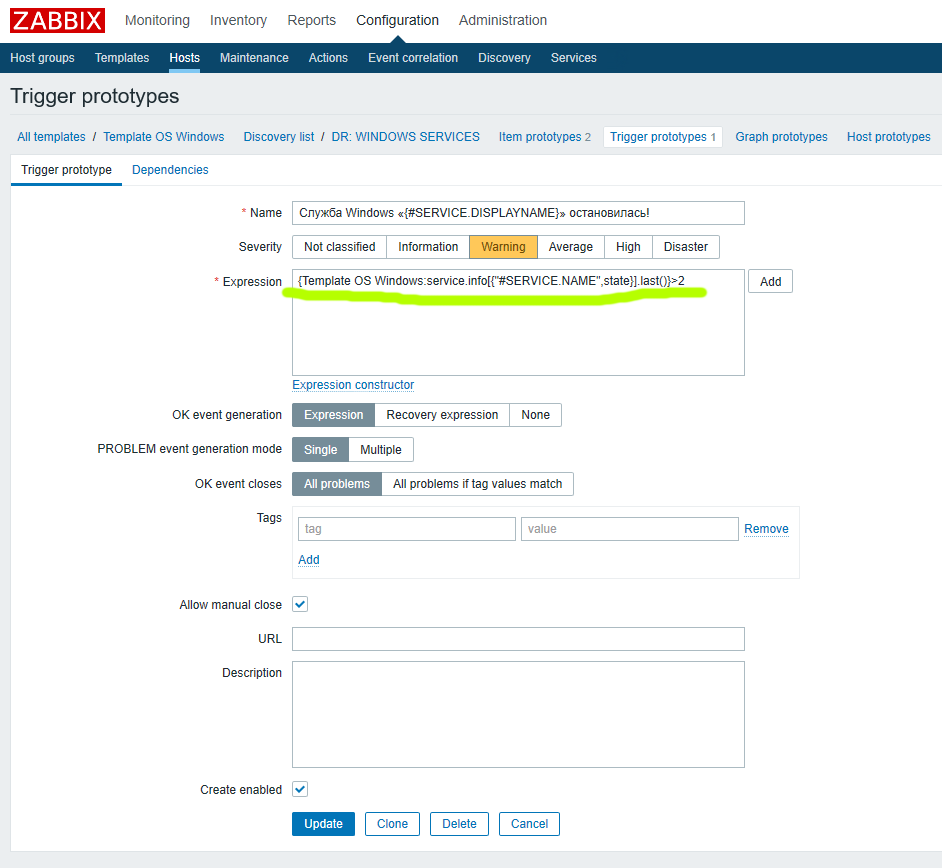Screen dimensions: 942x868
Task: Click the Description text area
Action: [x=518, y=715]
